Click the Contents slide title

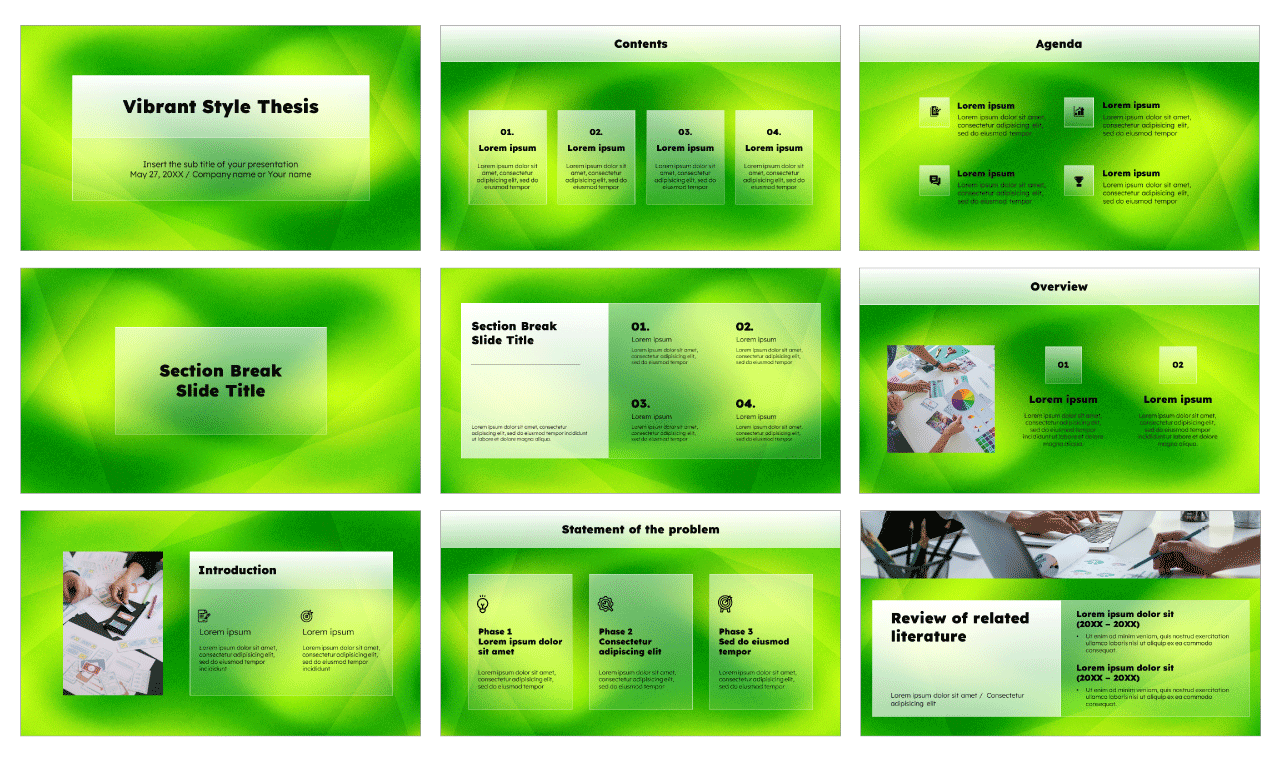click(x=640, y=44)
